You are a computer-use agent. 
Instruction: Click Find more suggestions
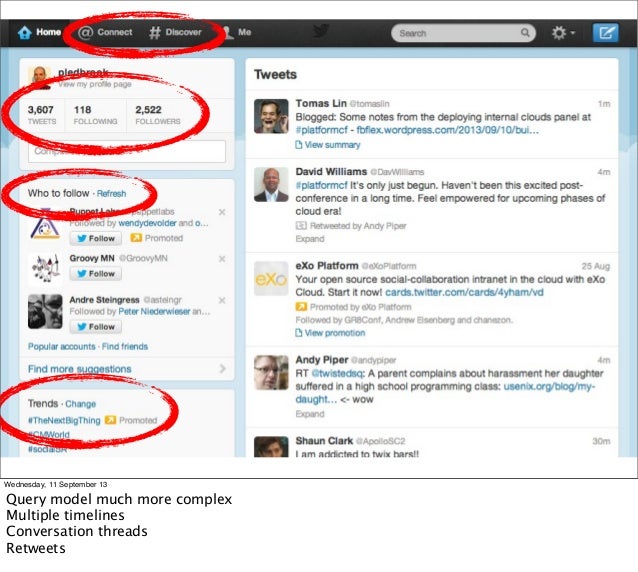pos(80,369)
